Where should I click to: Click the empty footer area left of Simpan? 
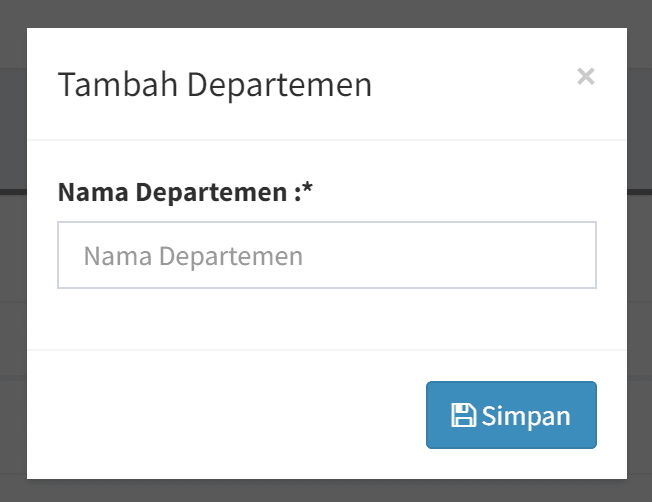220,414
